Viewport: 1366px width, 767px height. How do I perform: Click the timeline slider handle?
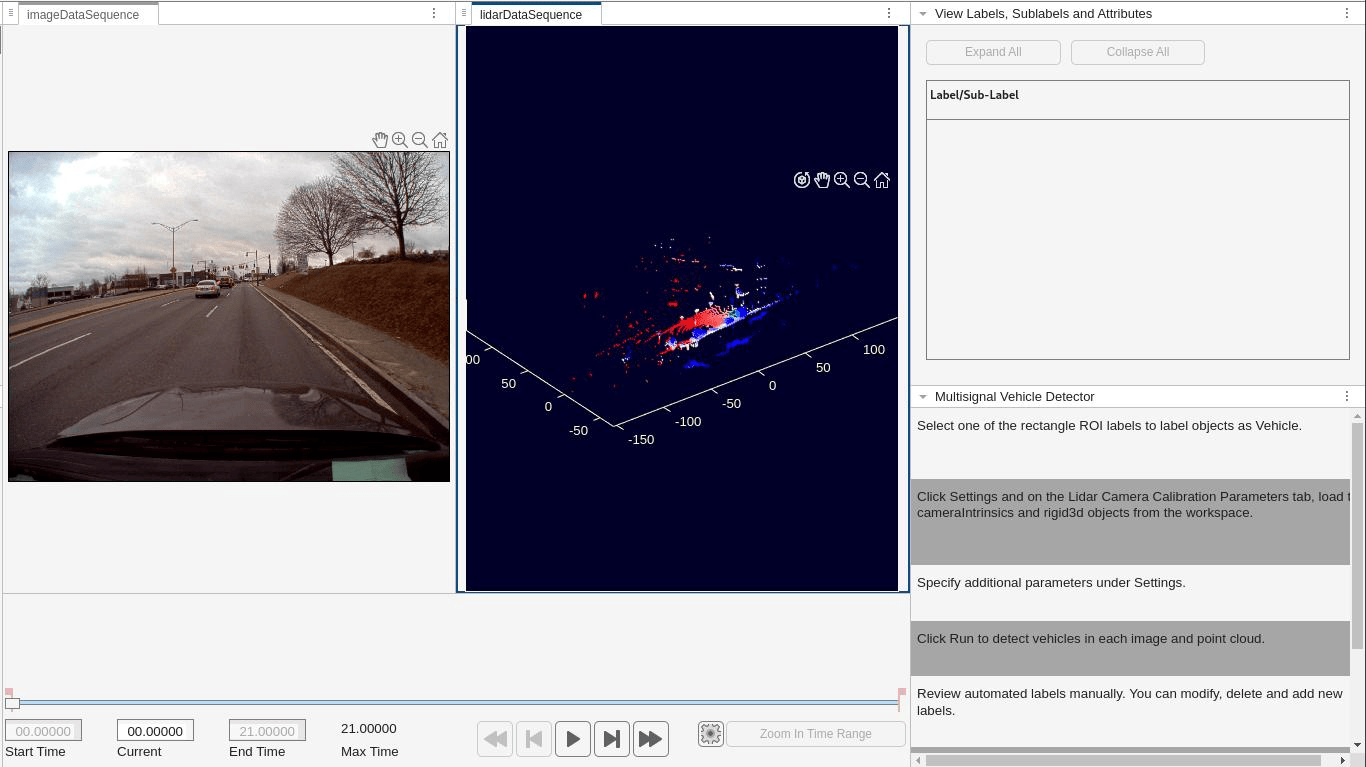tap(12, 703)
